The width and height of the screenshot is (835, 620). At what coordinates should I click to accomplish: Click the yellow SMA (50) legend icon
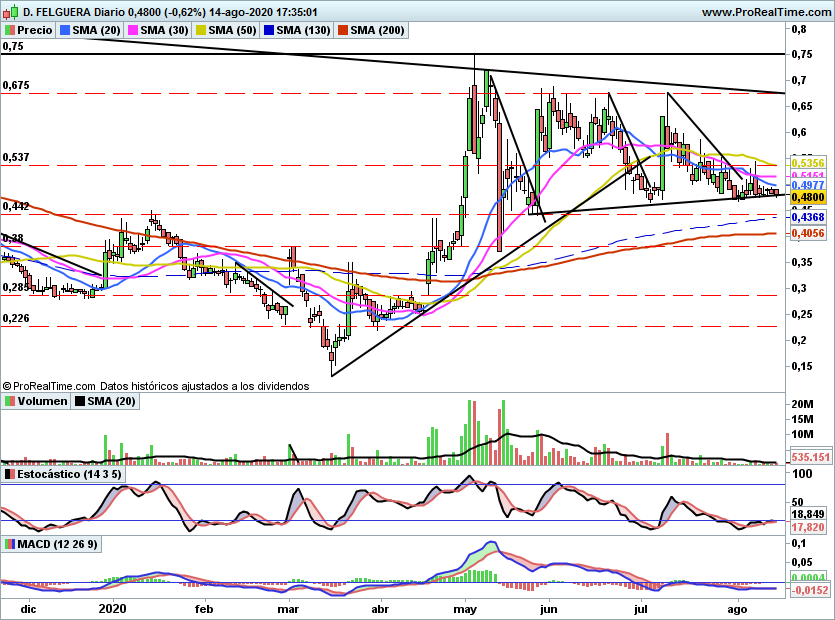[x=201, y=30]
